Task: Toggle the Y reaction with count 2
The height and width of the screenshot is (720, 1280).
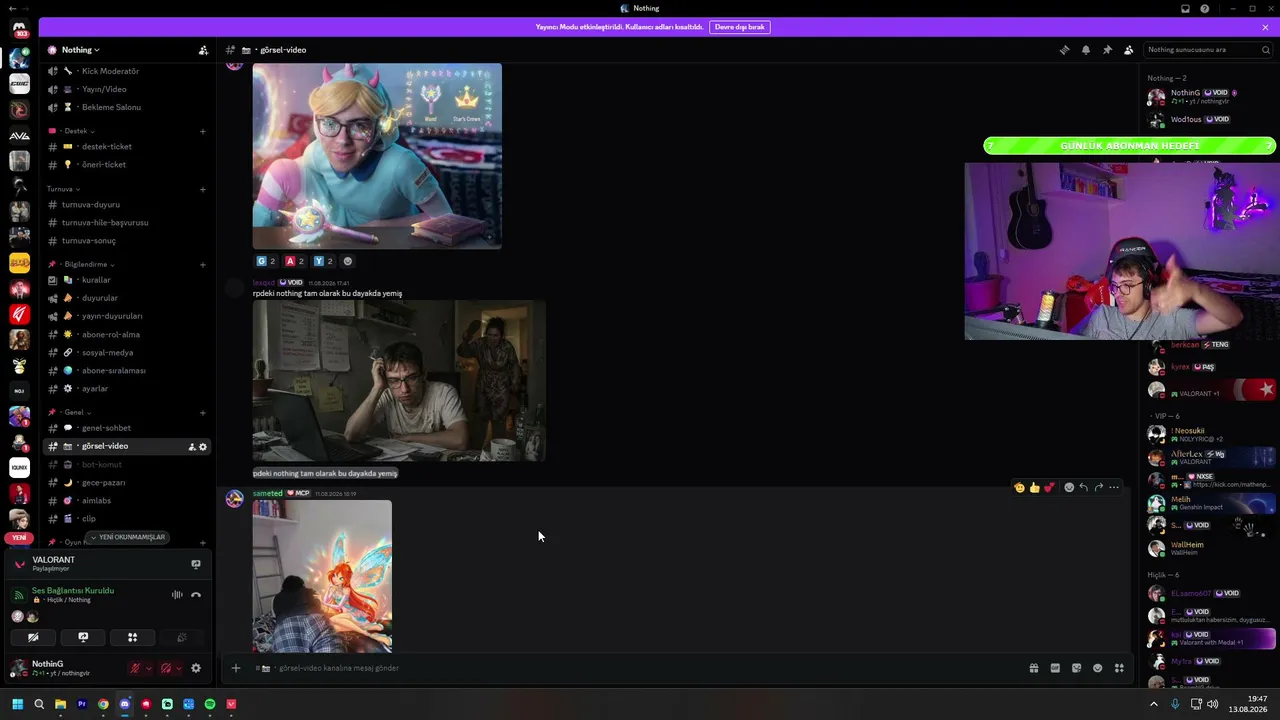Action: (x=323, y=261)
